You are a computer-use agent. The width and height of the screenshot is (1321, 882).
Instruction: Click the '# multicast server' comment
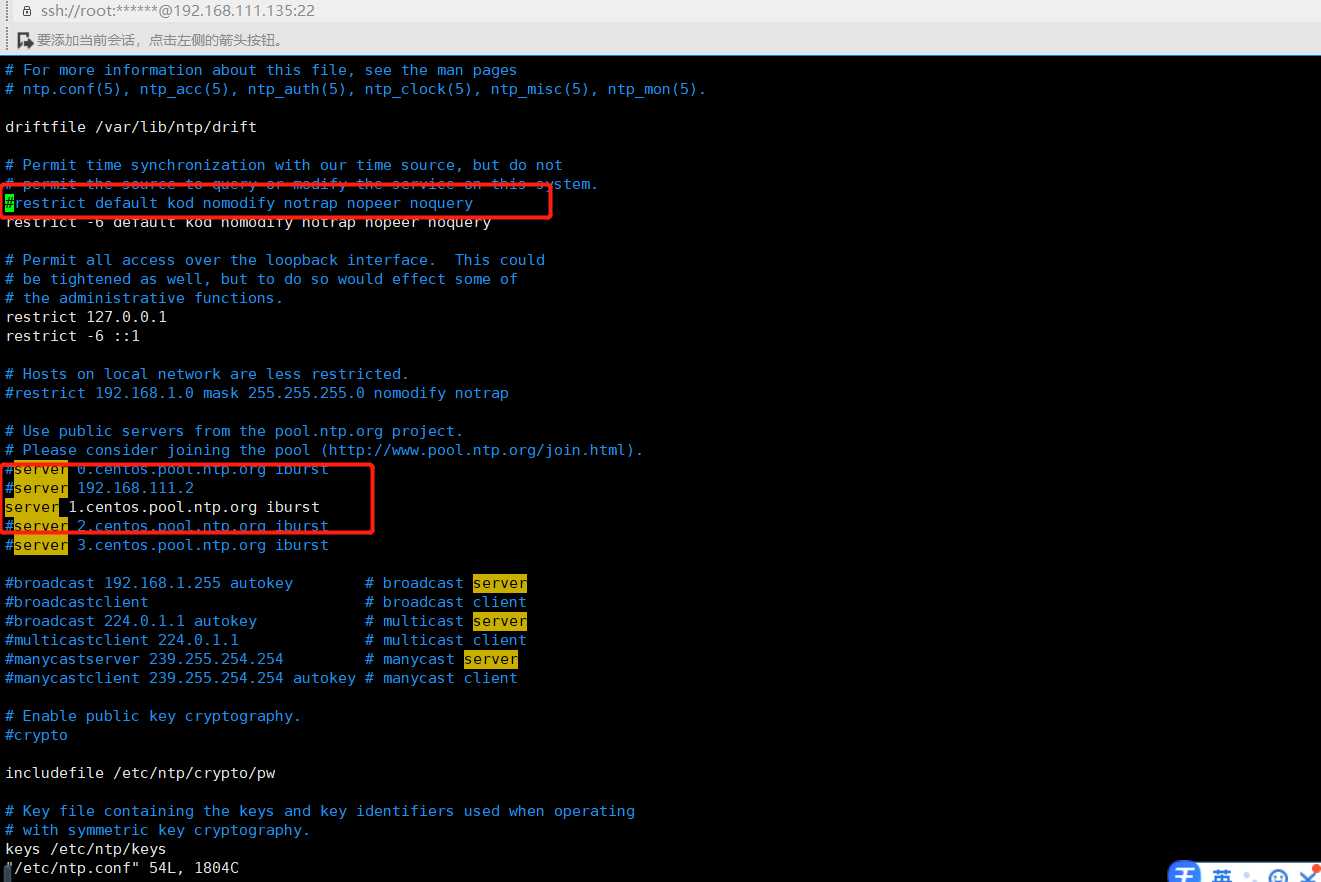click(x=446, y=621)
